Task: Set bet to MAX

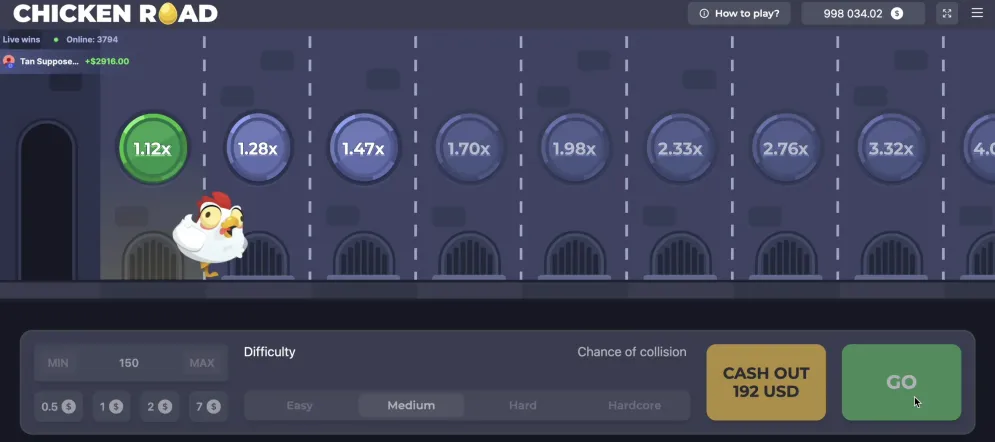Action: point(201,363)
